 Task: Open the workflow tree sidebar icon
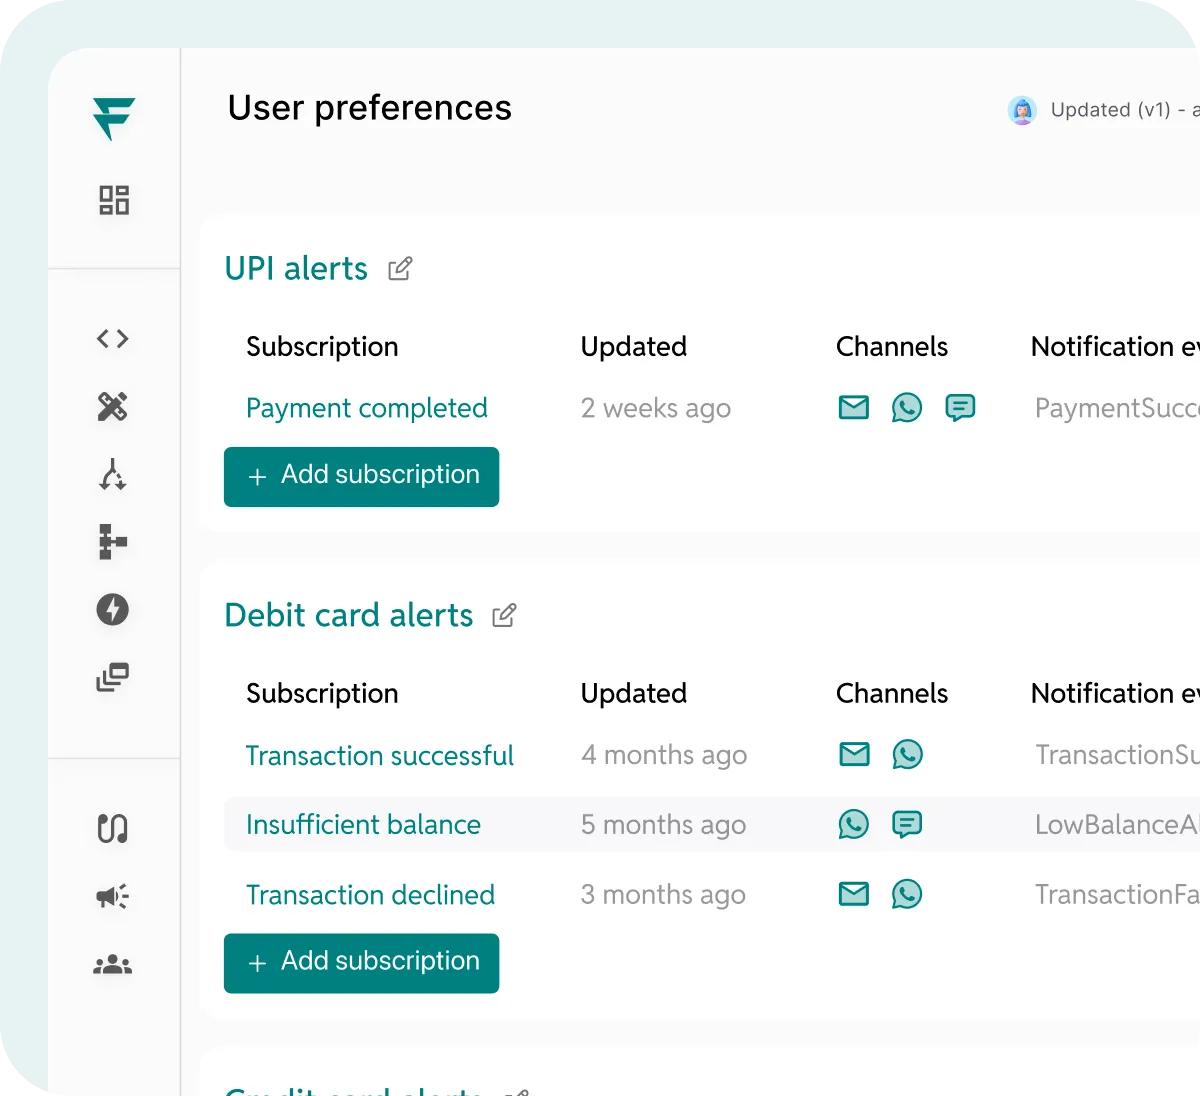click(x=113, y=542)
